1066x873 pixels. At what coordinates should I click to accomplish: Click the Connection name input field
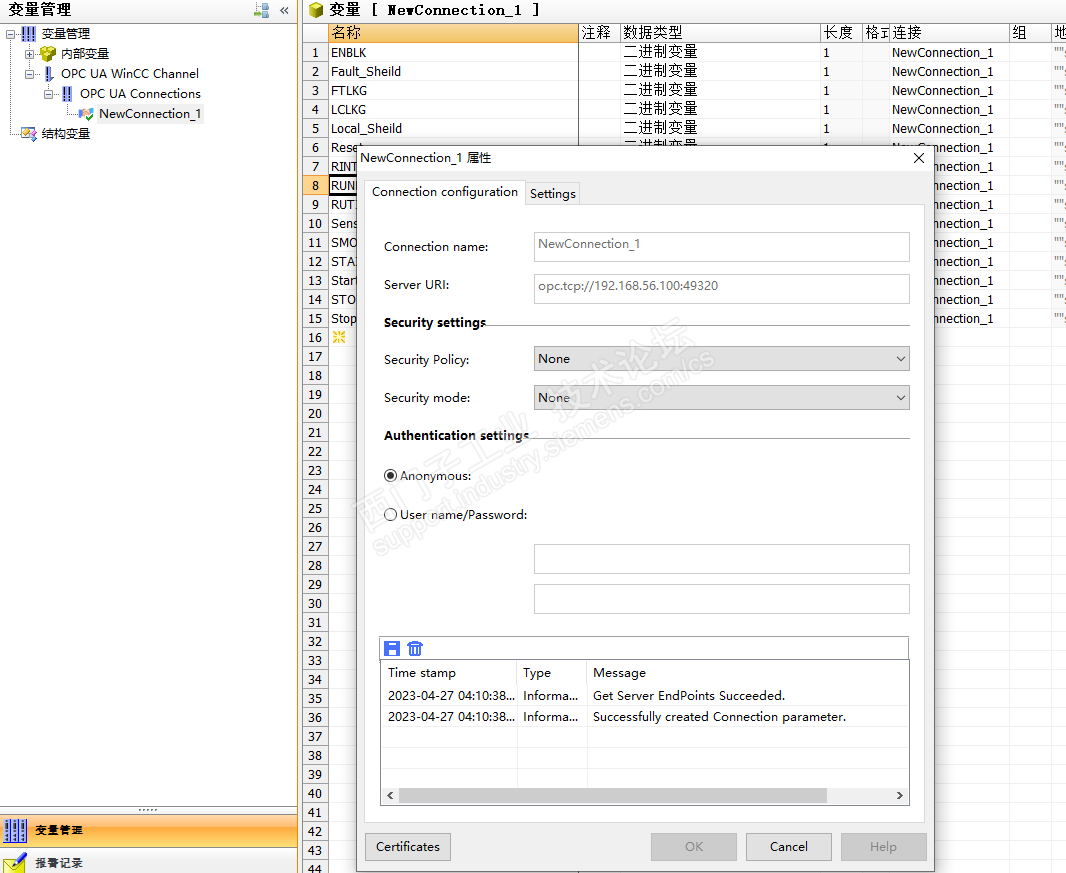tap(721, 247)
